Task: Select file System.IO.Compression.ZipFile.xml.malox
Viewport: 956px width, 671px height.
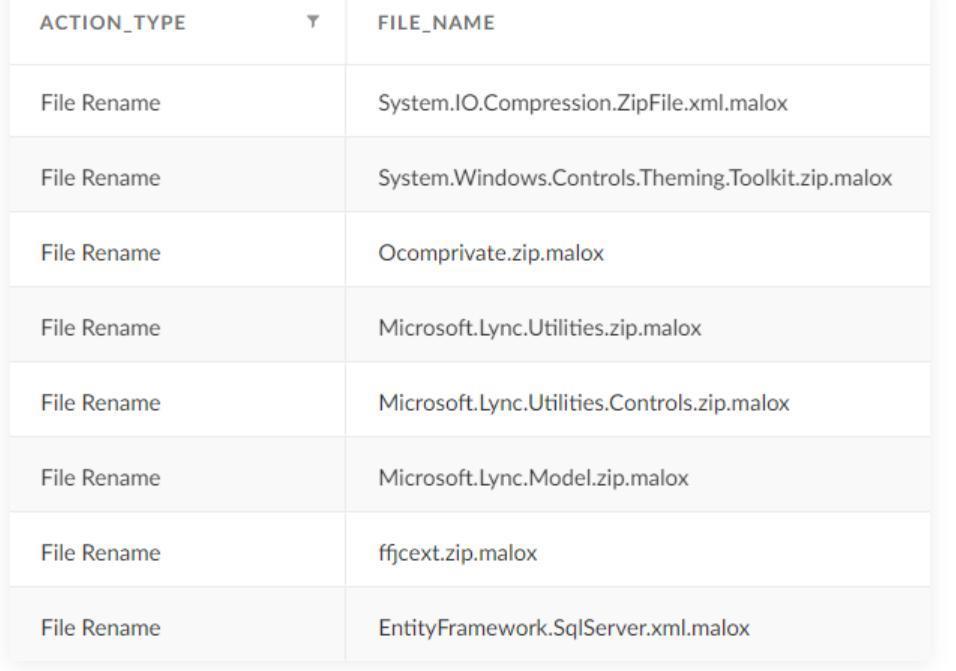Action: tap(583, 102)
